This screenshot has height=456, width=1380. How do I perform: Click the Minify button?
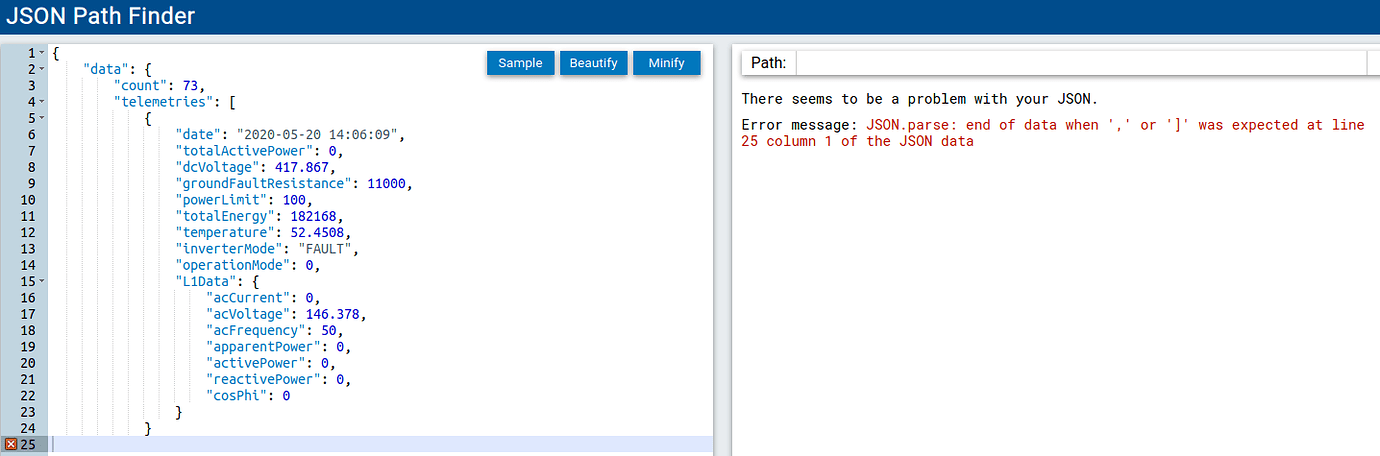click(x=667, y=63)
